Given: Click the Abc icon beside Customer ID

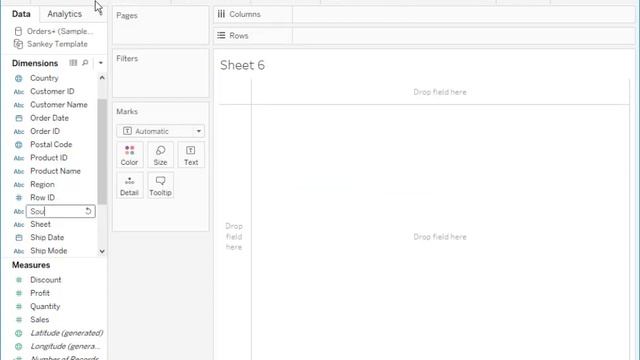Looking at the screenshot, I should tap(19, 92).
